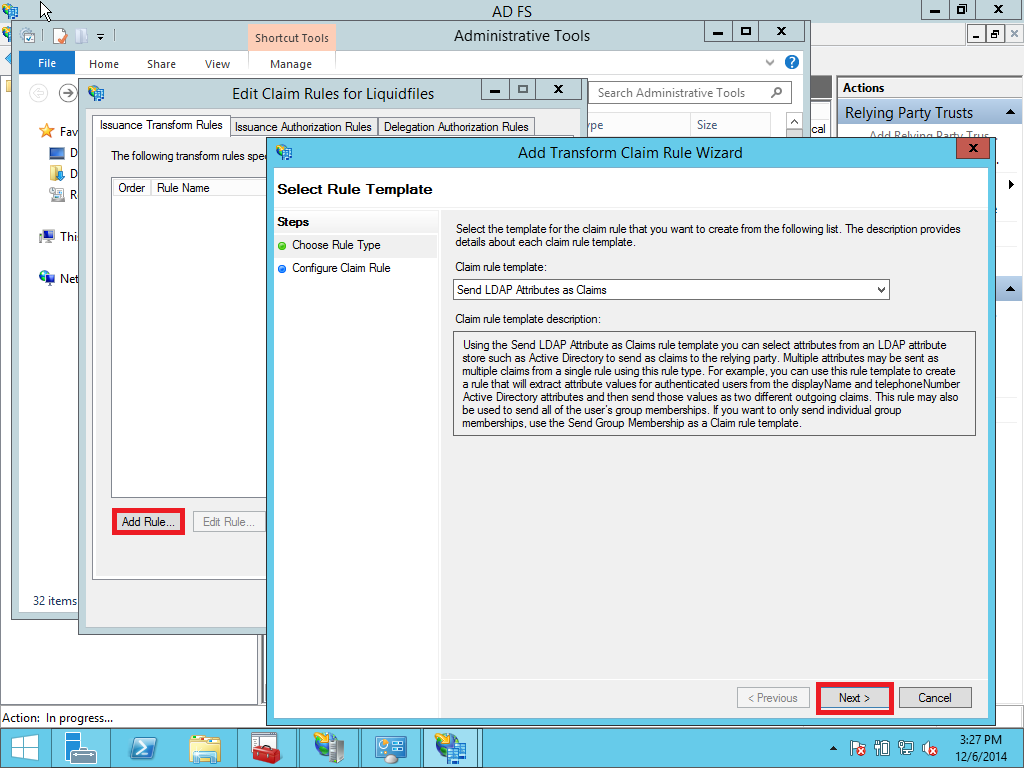The width and height of the screenshot is (1024, 768).
Task: Click Next in the claim rule wizard
Action: coord(854,697)
